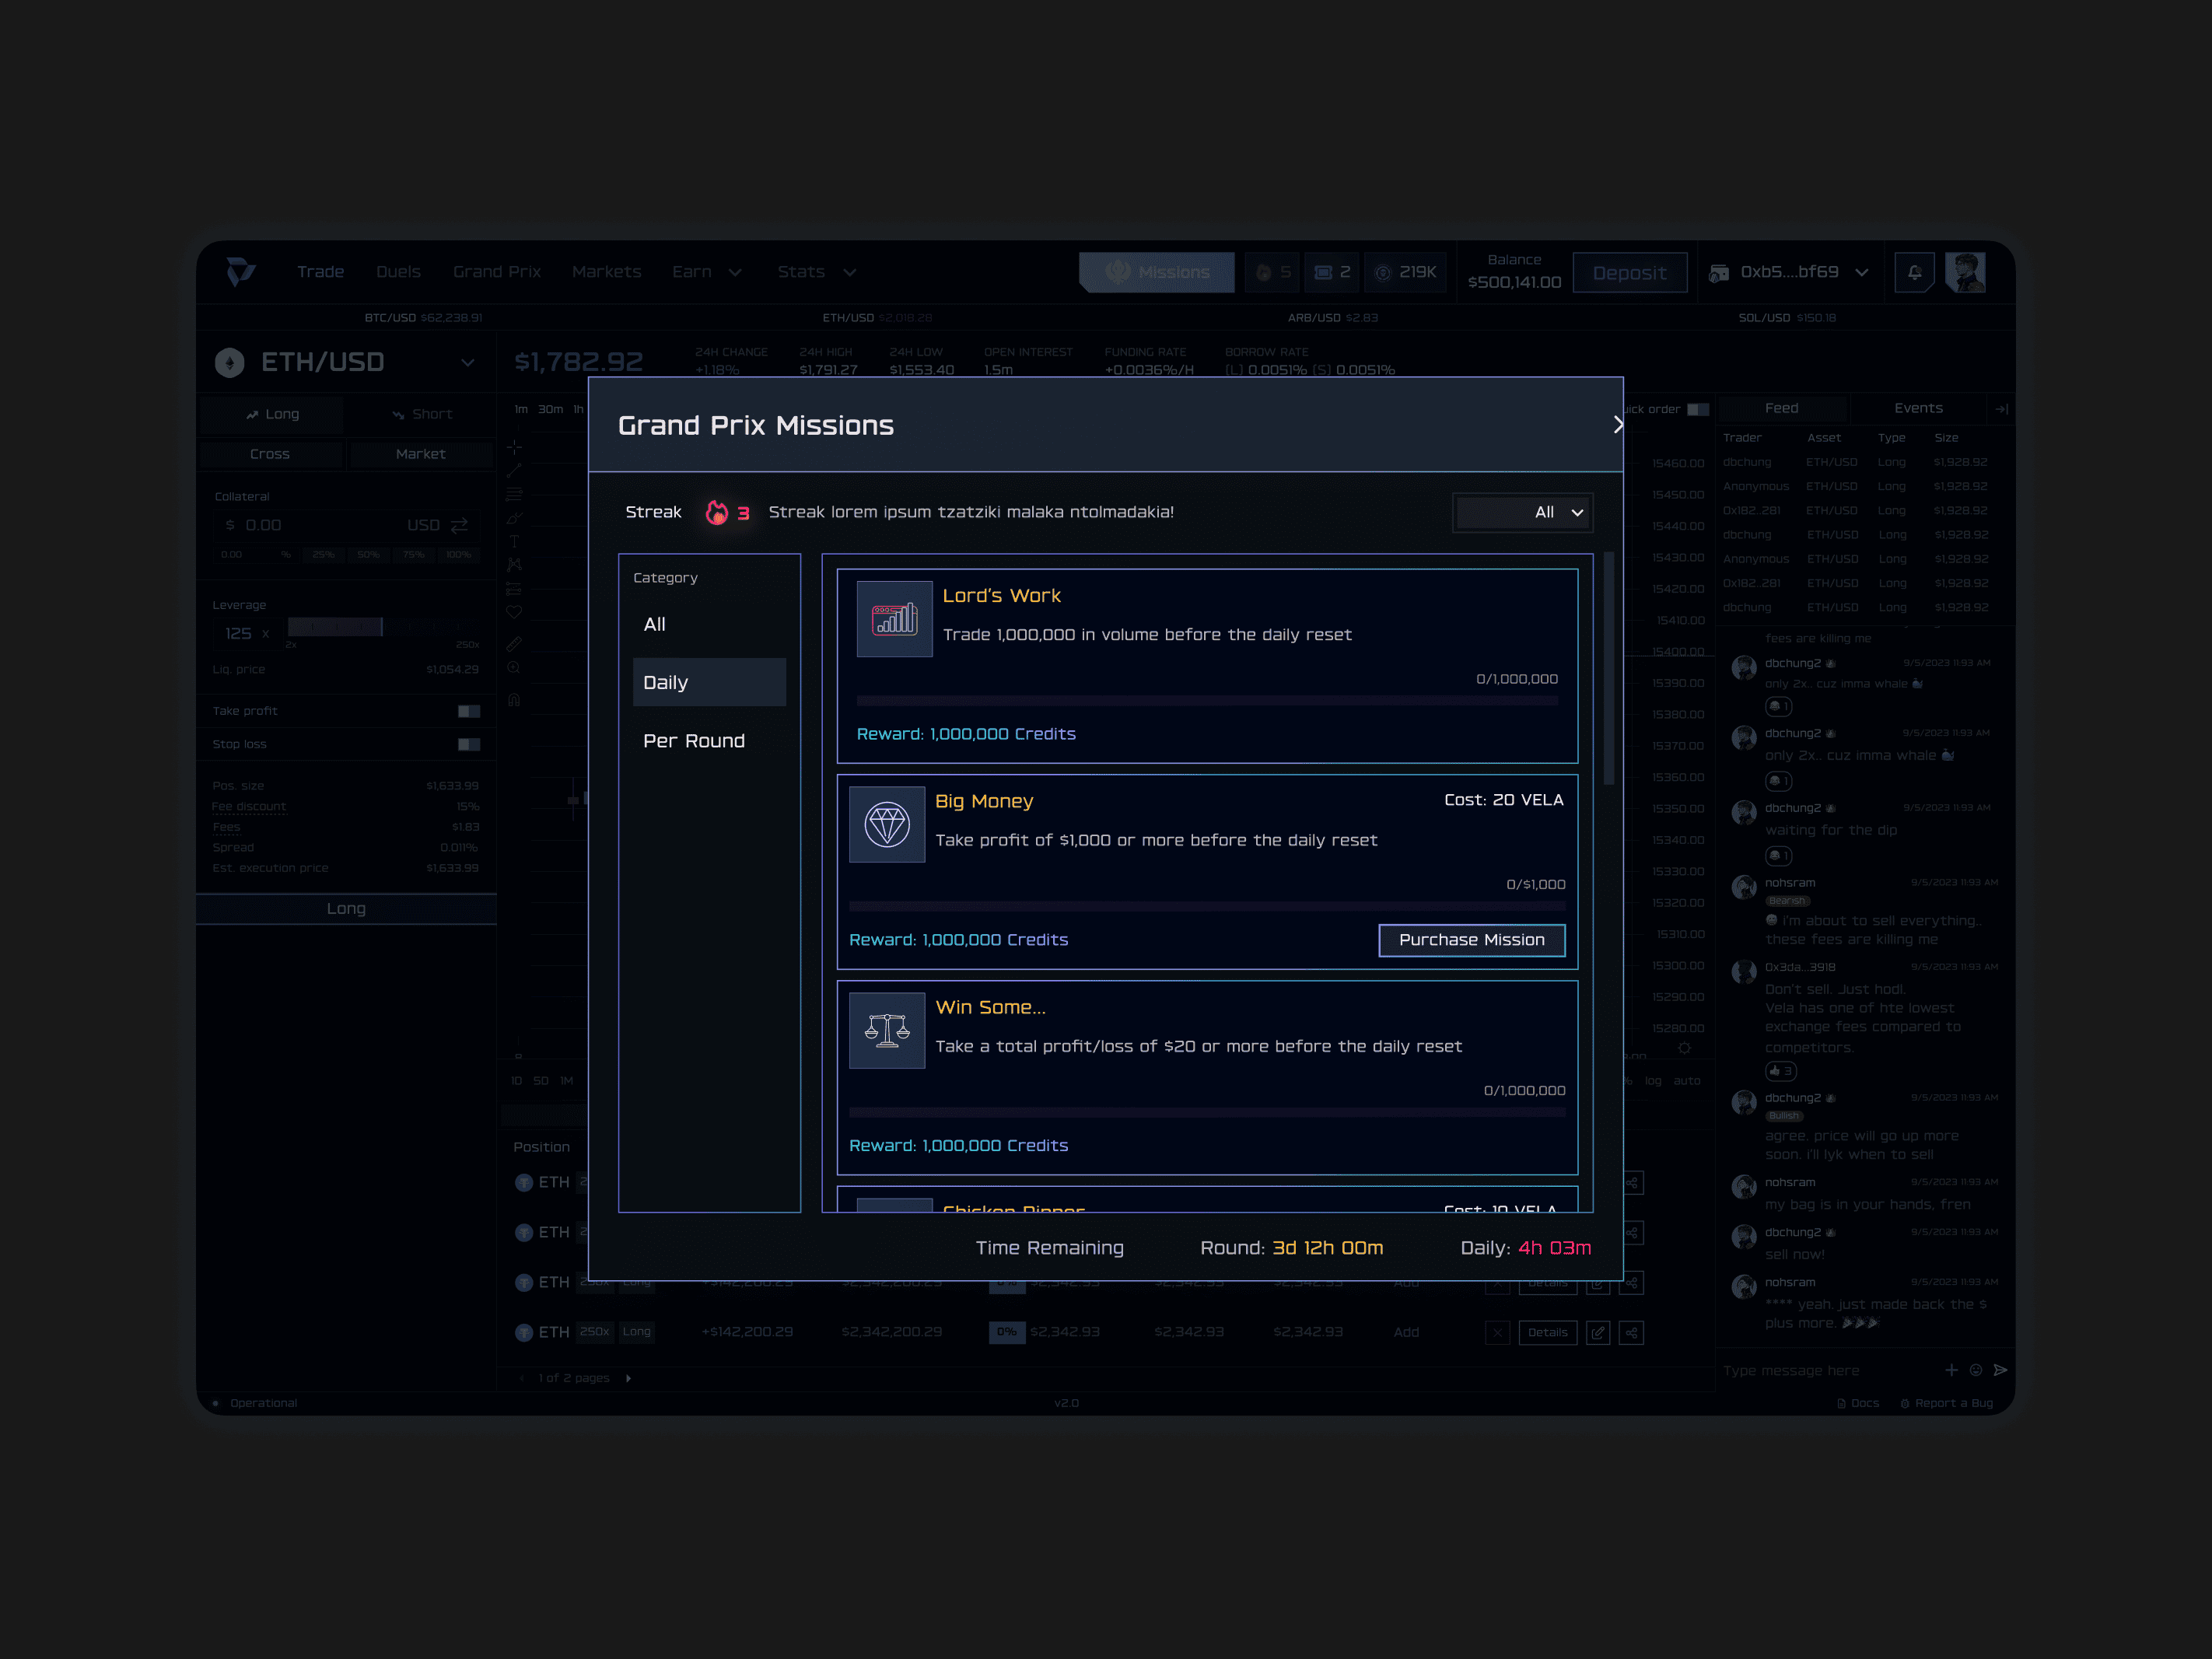2212x1659 pixels.
Task: Click the Report a Bug link
Action: click(x=1946, y=1403)
